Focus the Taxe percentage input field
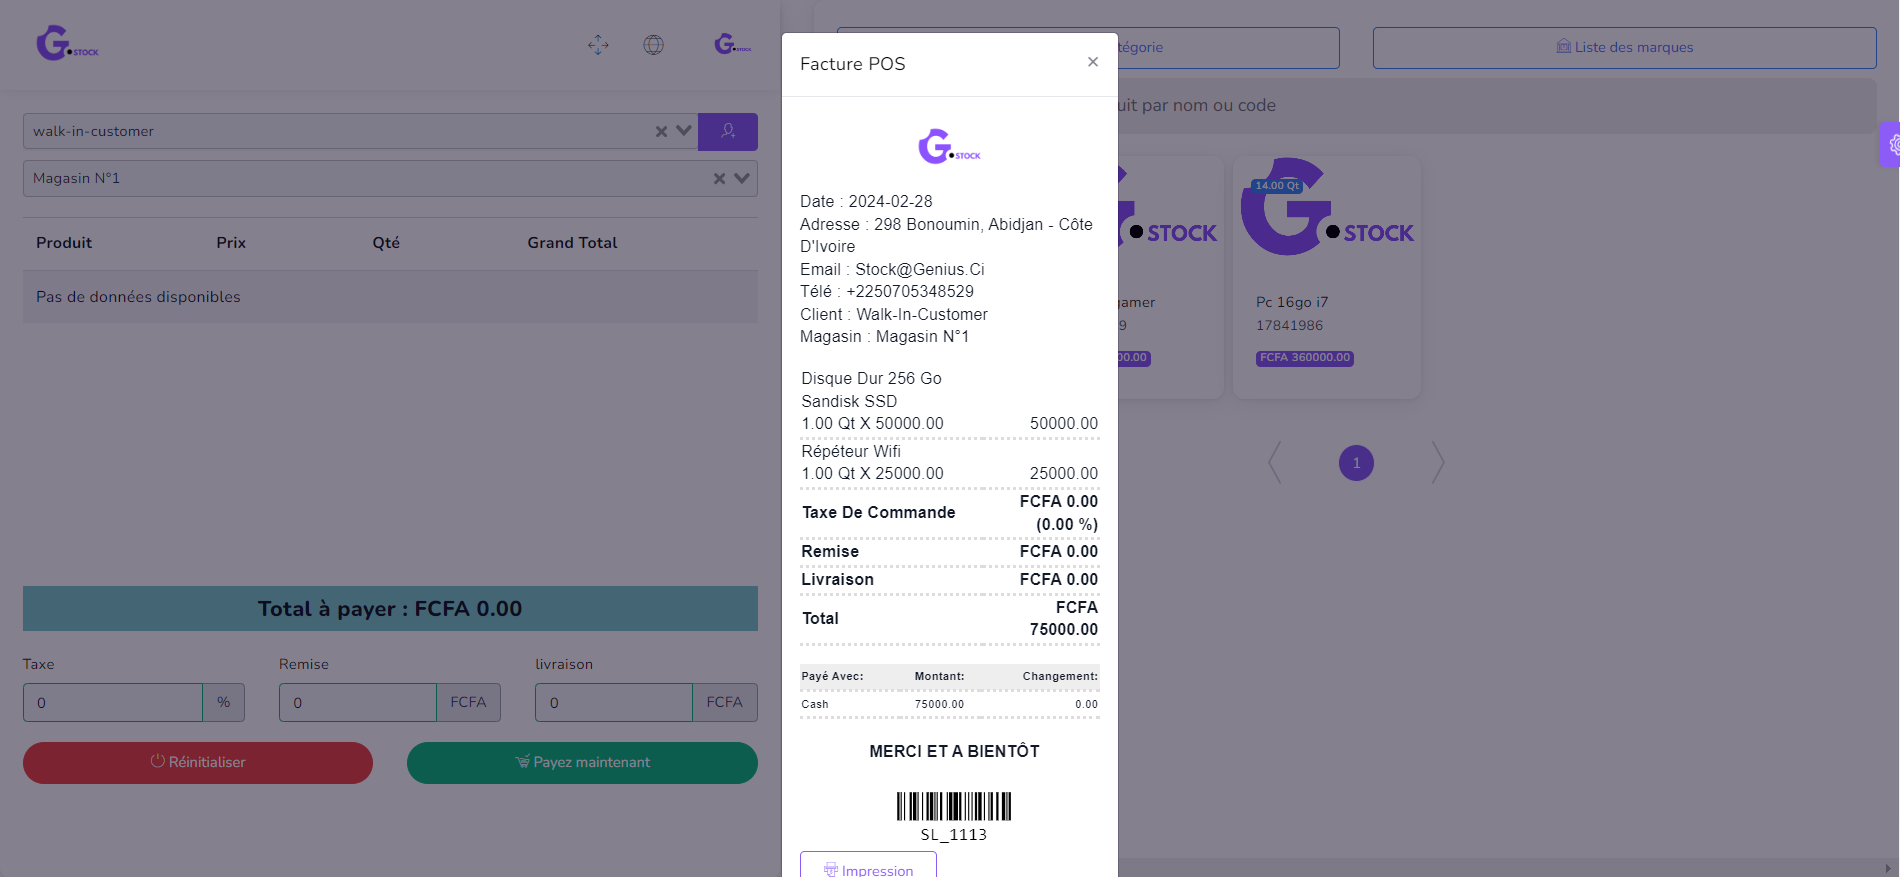Screen dimensions: 1900x877 pyautogui.click(x=113, y=702)
